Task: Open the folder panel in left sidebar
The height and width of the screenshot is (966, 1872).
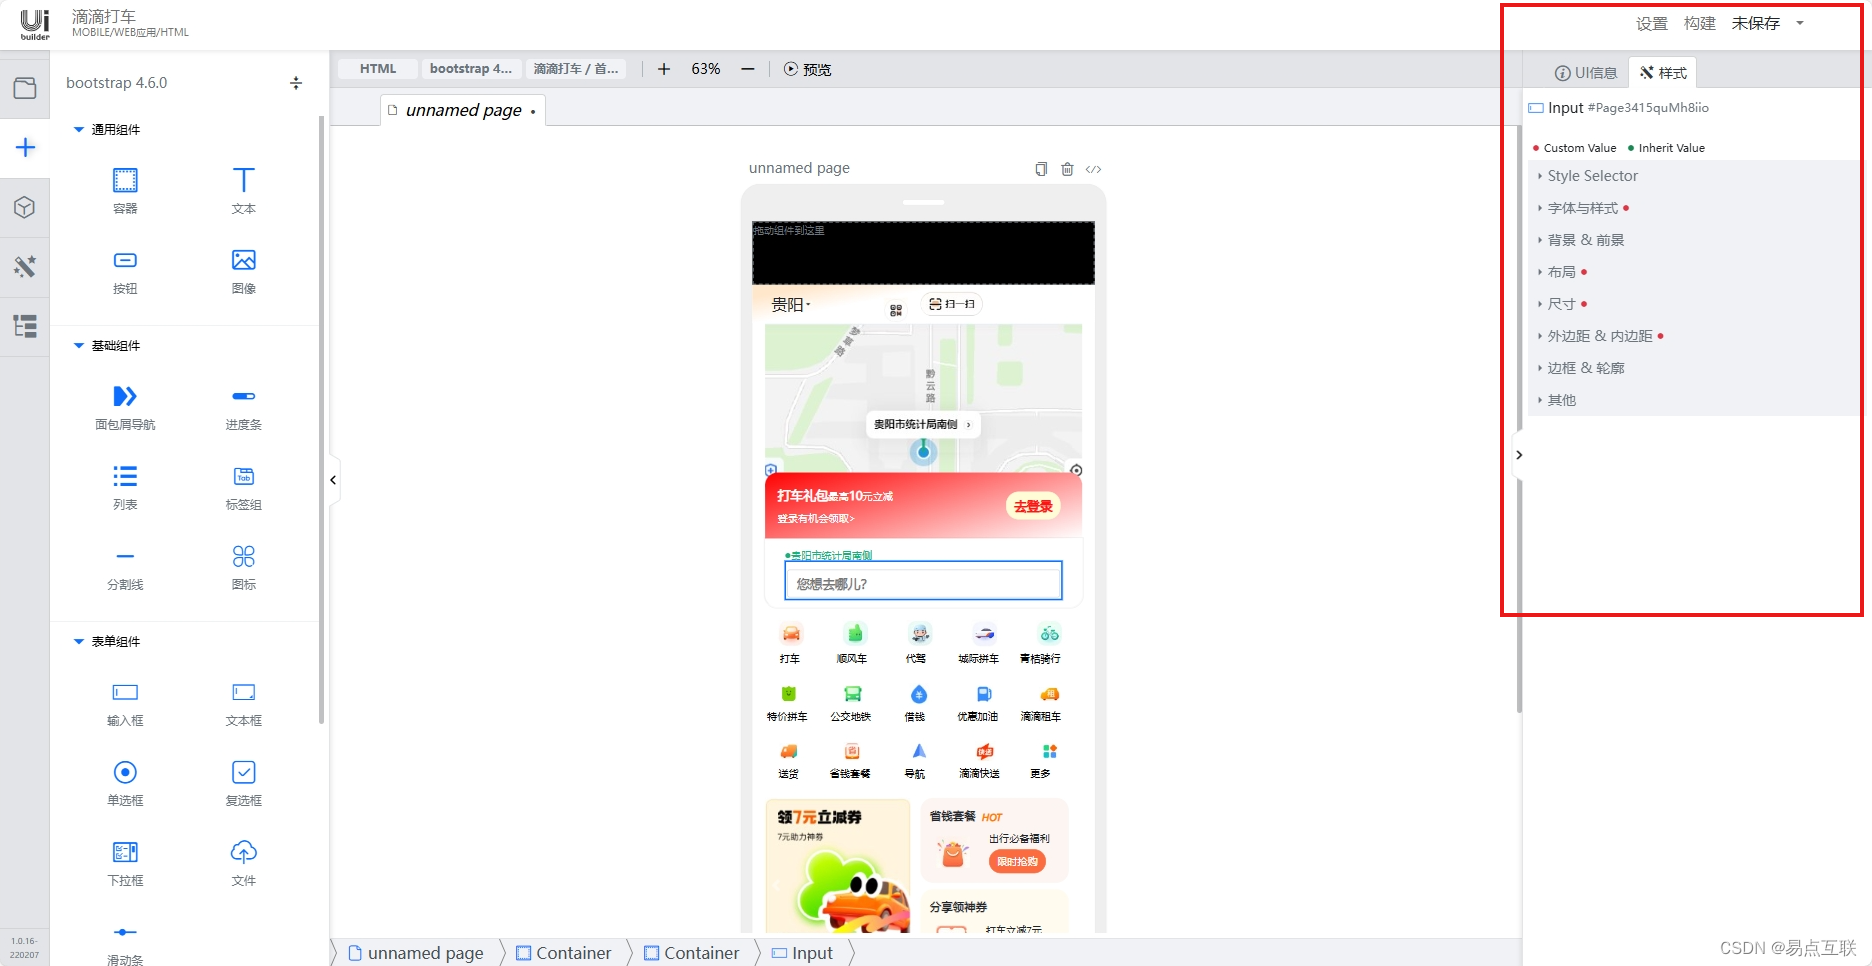Action: pos(25,88)
